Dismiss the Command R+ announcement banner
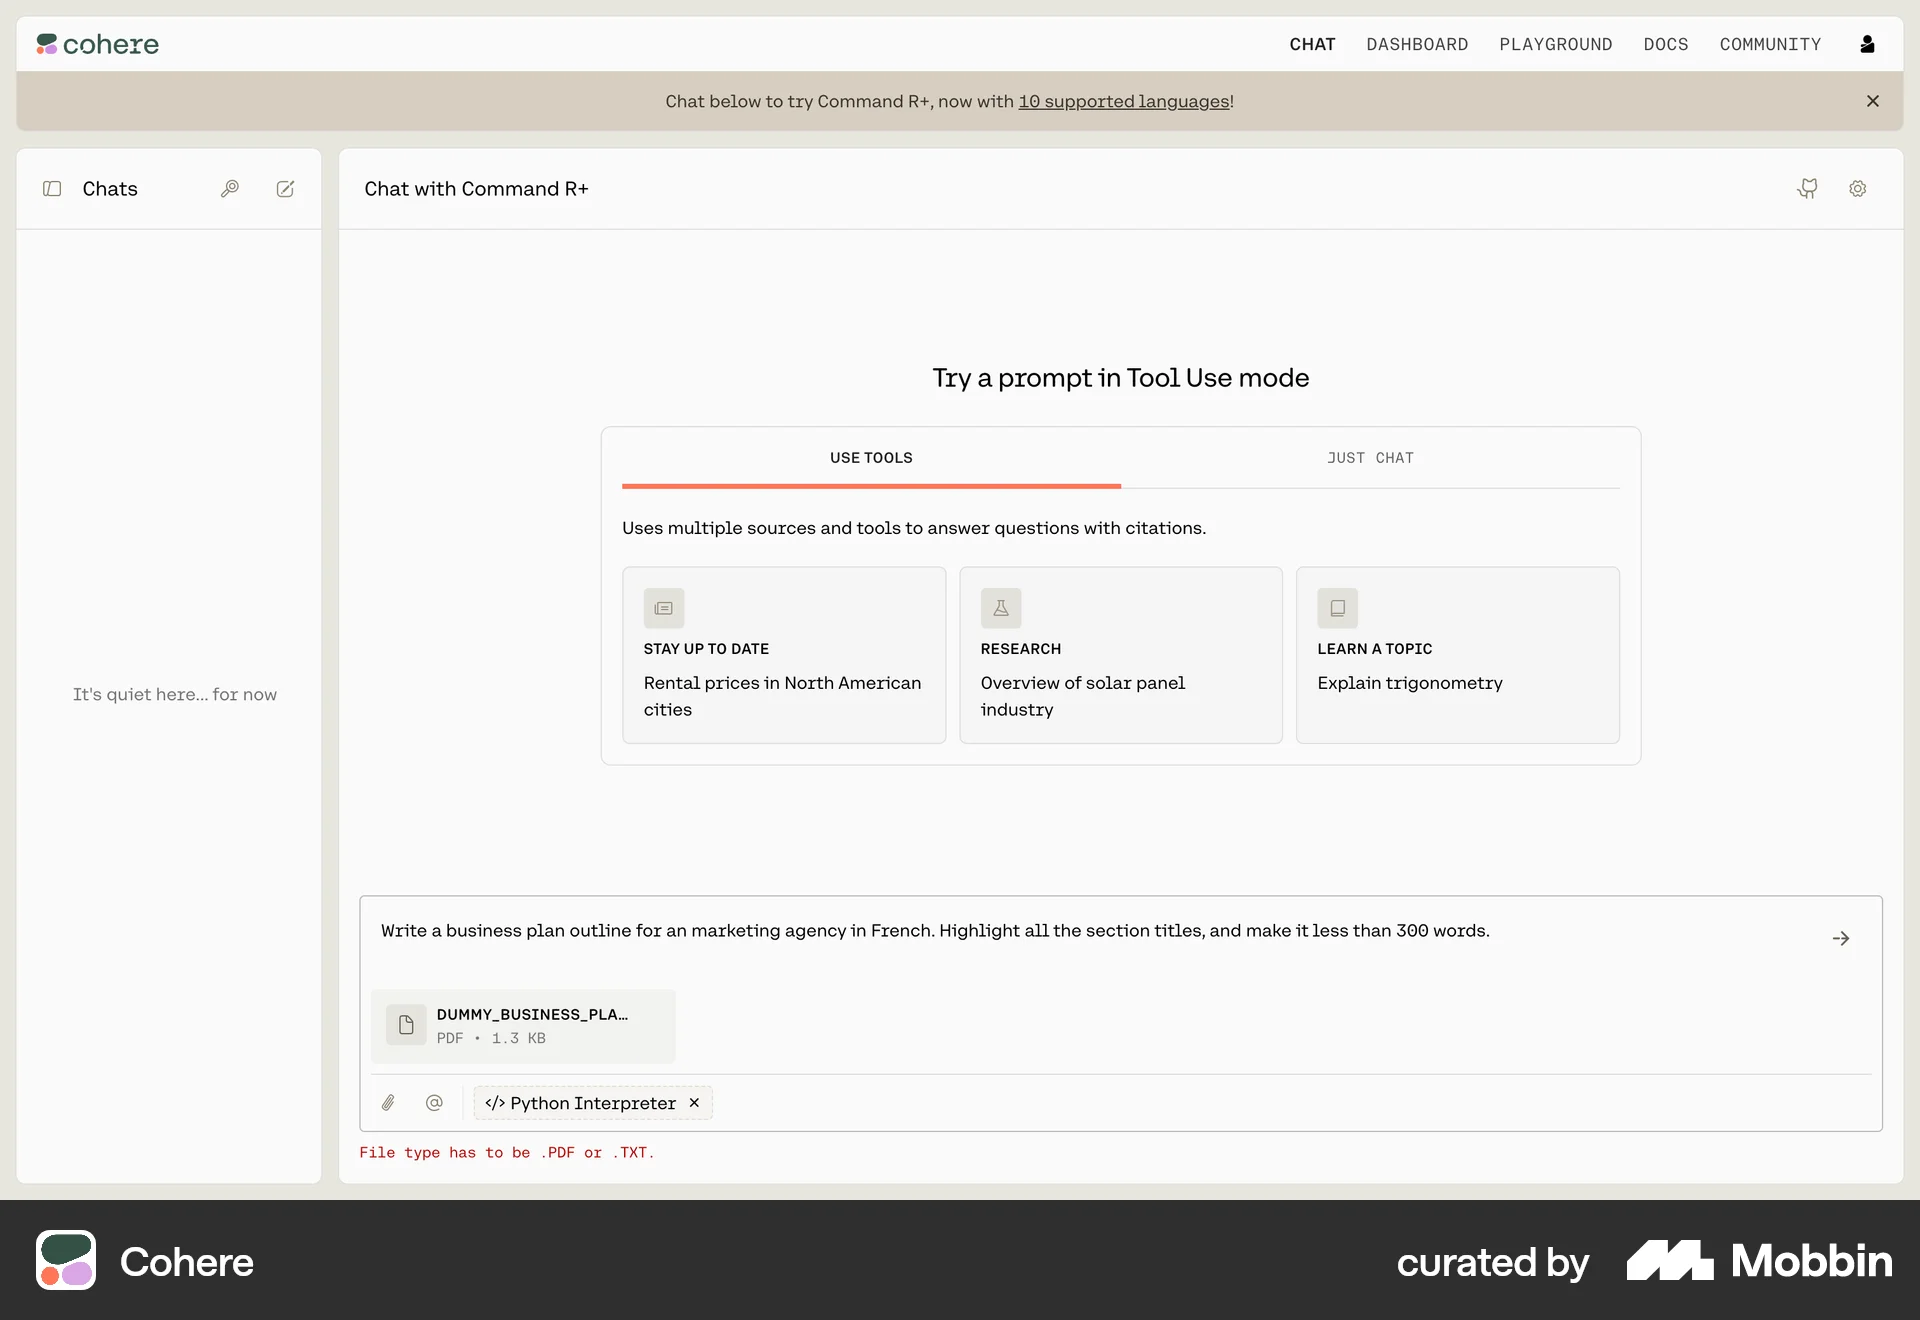 1872,101
